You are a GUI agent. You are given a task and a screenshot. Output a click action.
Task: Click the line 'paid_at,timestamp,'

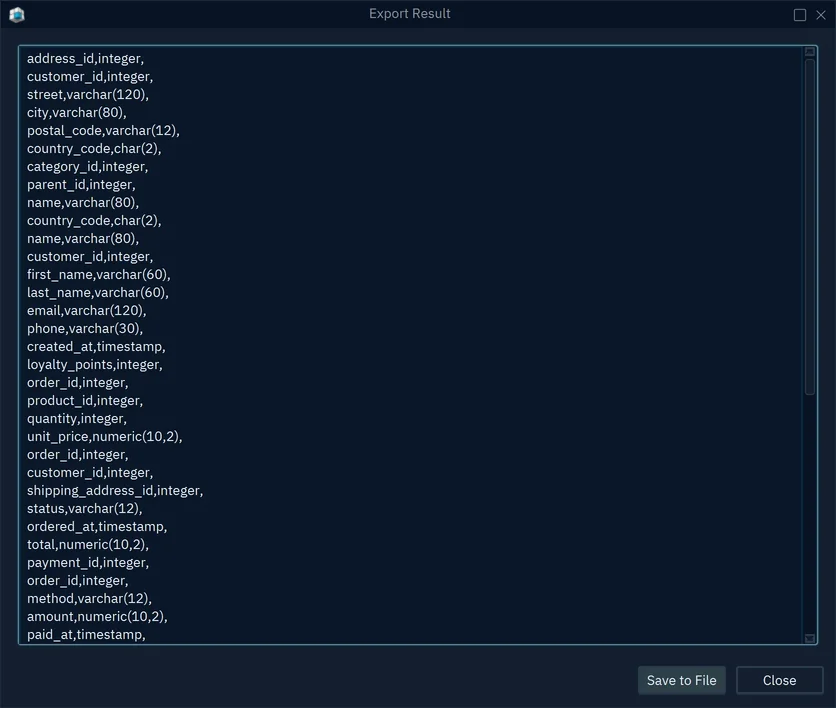pyautogui.click(x=86, y=634)
